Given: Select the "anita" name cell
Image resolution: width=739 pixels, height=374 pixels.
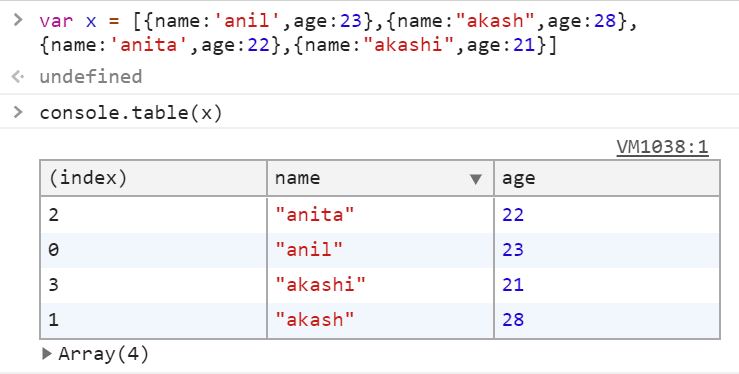Looking at the screenshot, I should [x=380, y=215].
